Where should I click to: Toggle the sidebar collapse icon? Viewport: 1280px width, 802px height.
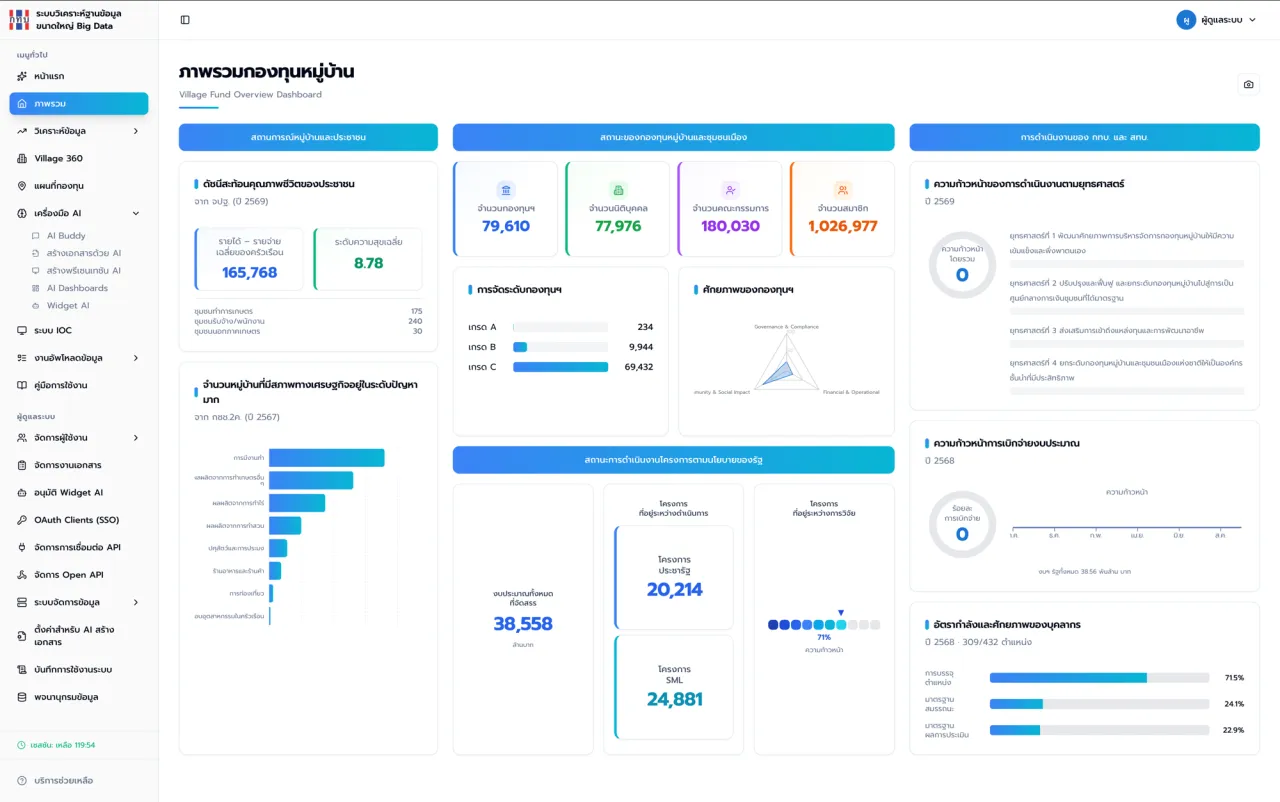(185, 20)
